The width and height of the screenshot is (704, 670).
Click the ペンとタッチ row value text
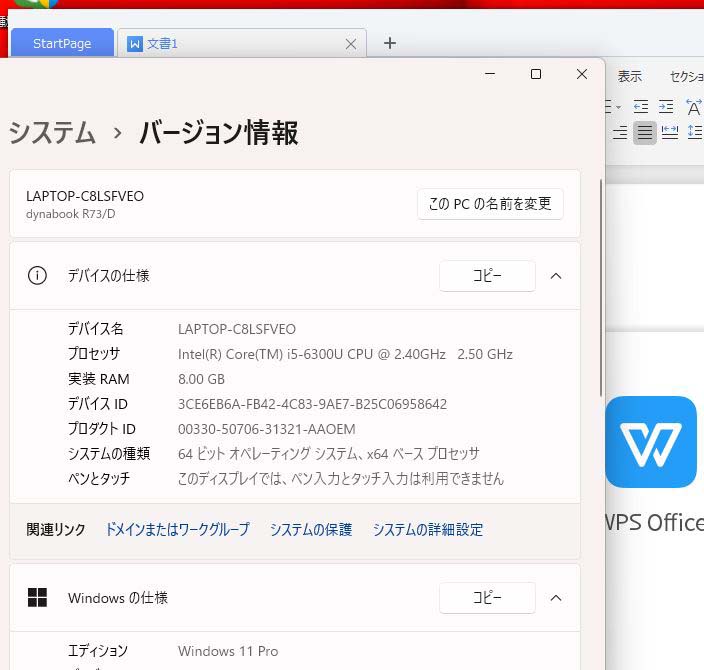click(x=340, y=479)
